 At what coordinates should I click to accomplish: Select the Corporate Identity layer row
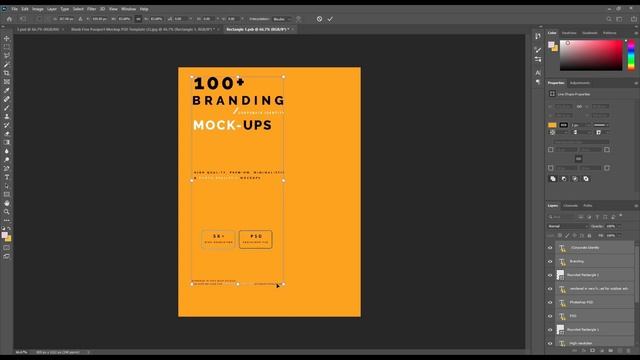(594, 248)
